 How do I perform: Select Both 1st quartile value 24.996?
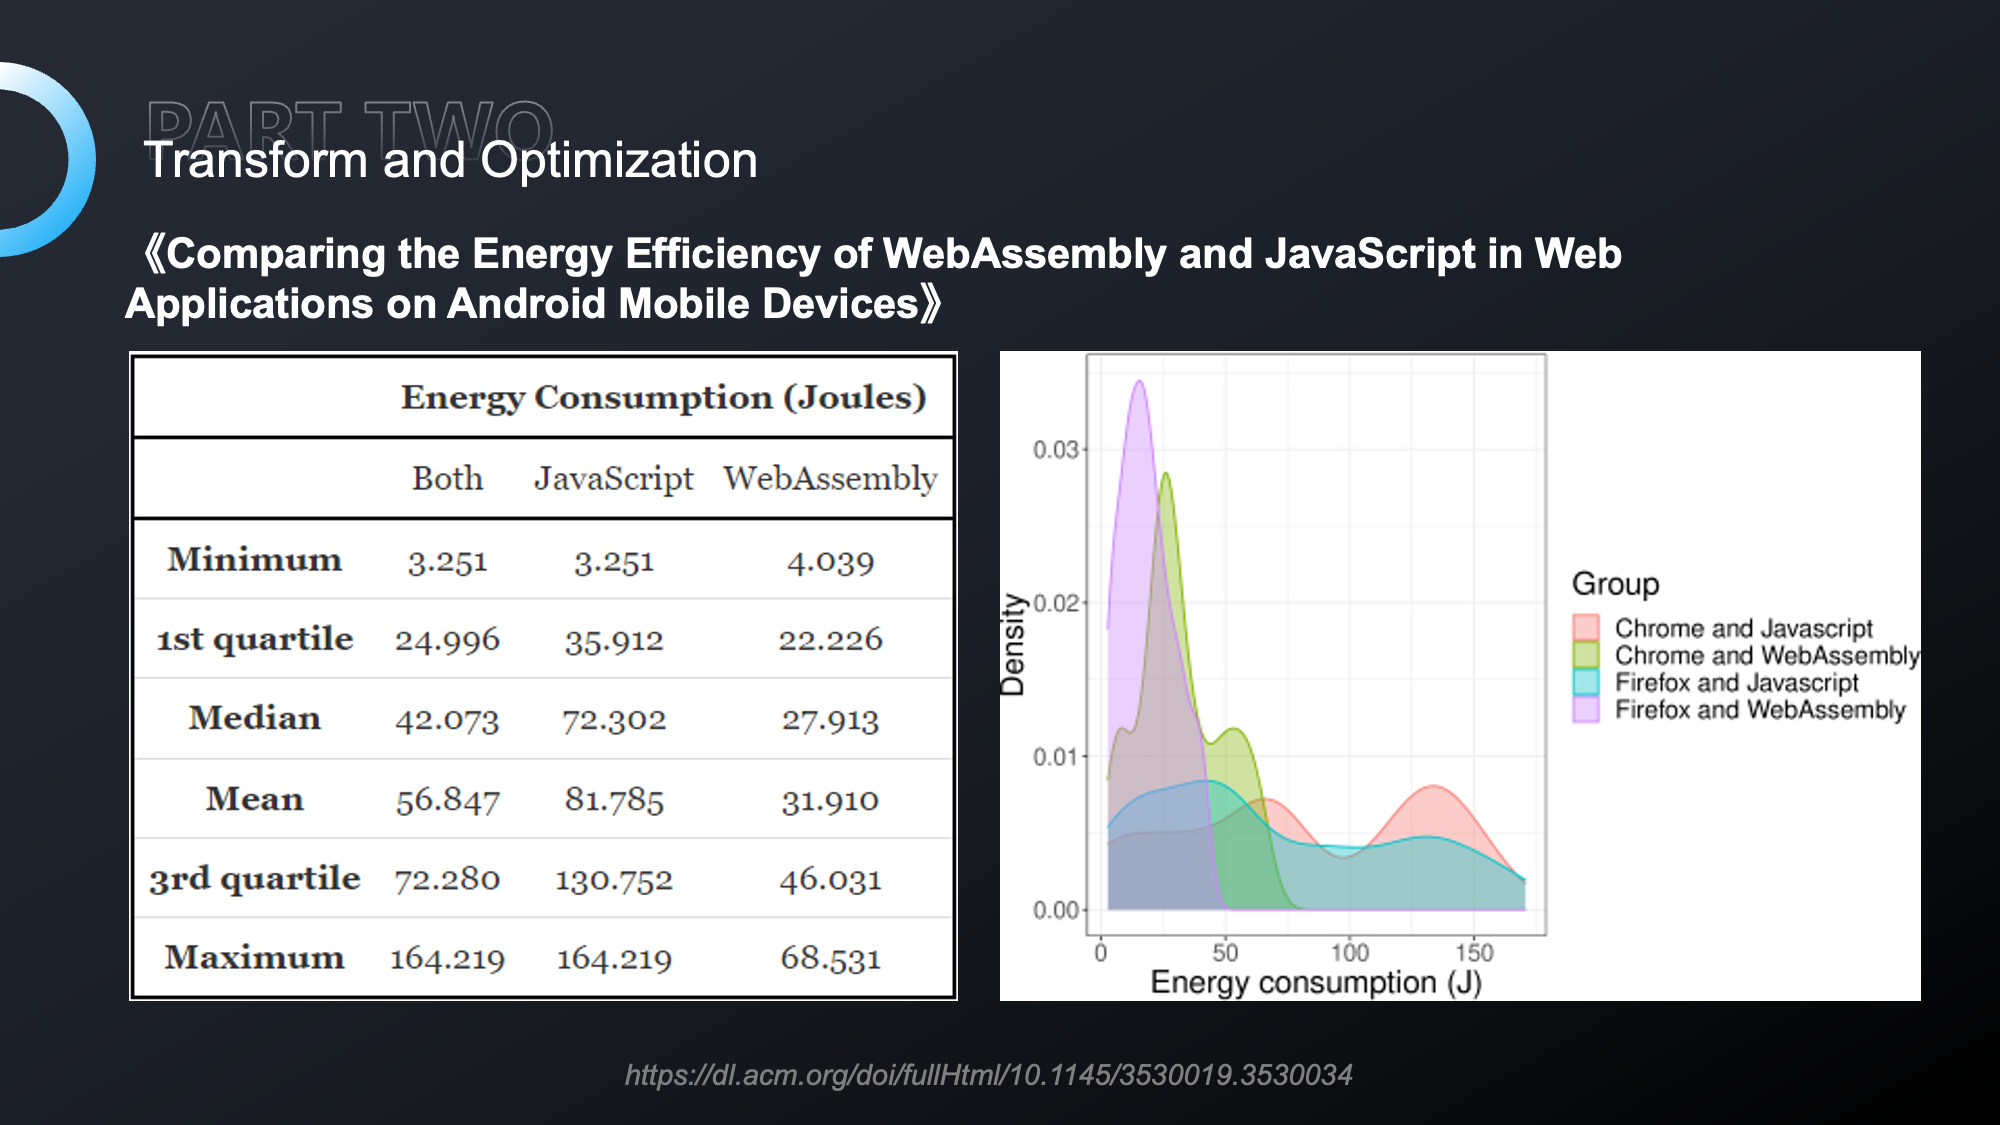[447, 640]
